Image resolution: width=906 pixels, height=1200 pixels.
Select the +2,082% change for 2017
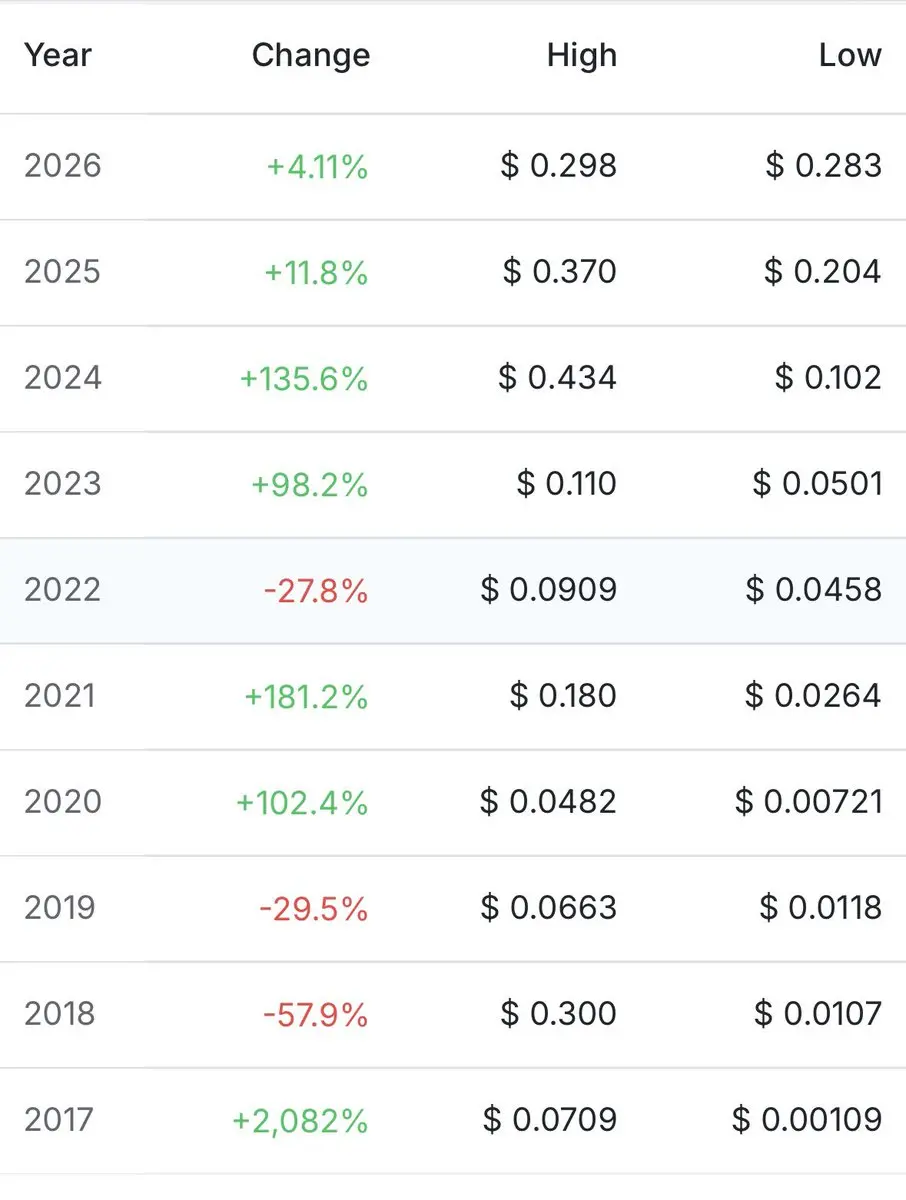300,1120
